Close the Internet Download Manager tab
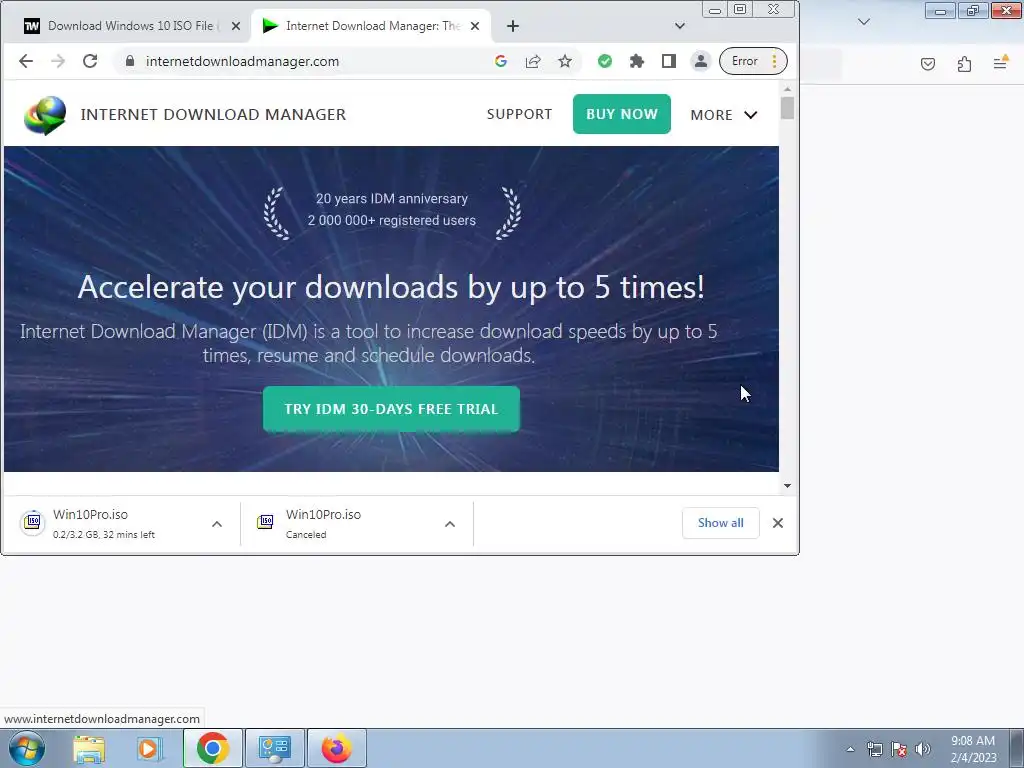This screenshot has width=1024, height=768. click(475, 26)
